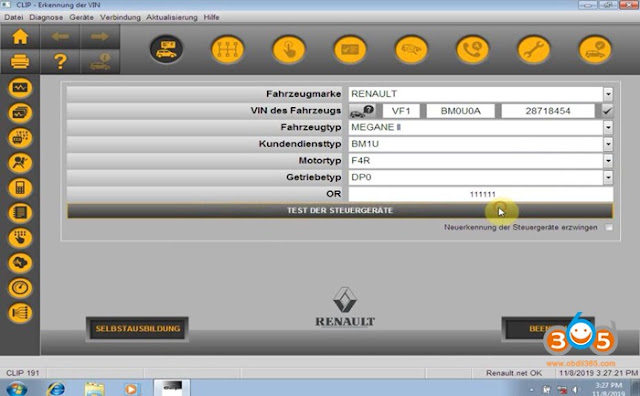Click the SELBSTAUSBILDUNG button

pyautogui.click(x=138, y=329)
